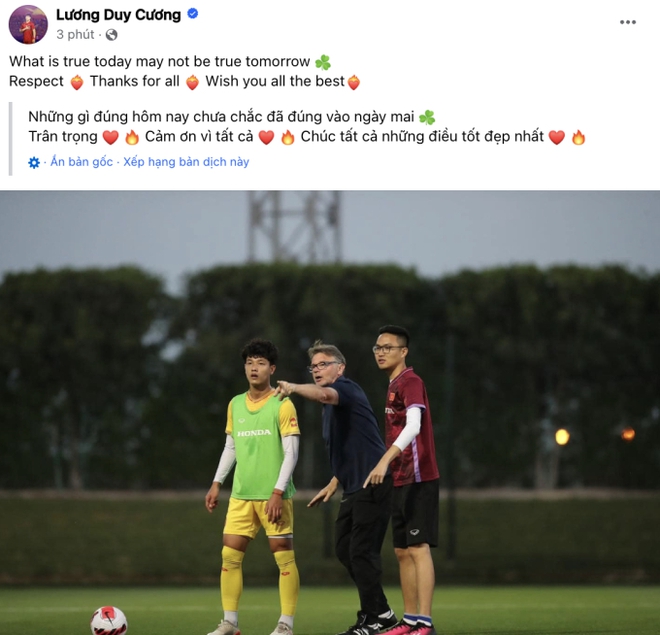Click the football on the grass
The image size is (660, 635).
109,621
